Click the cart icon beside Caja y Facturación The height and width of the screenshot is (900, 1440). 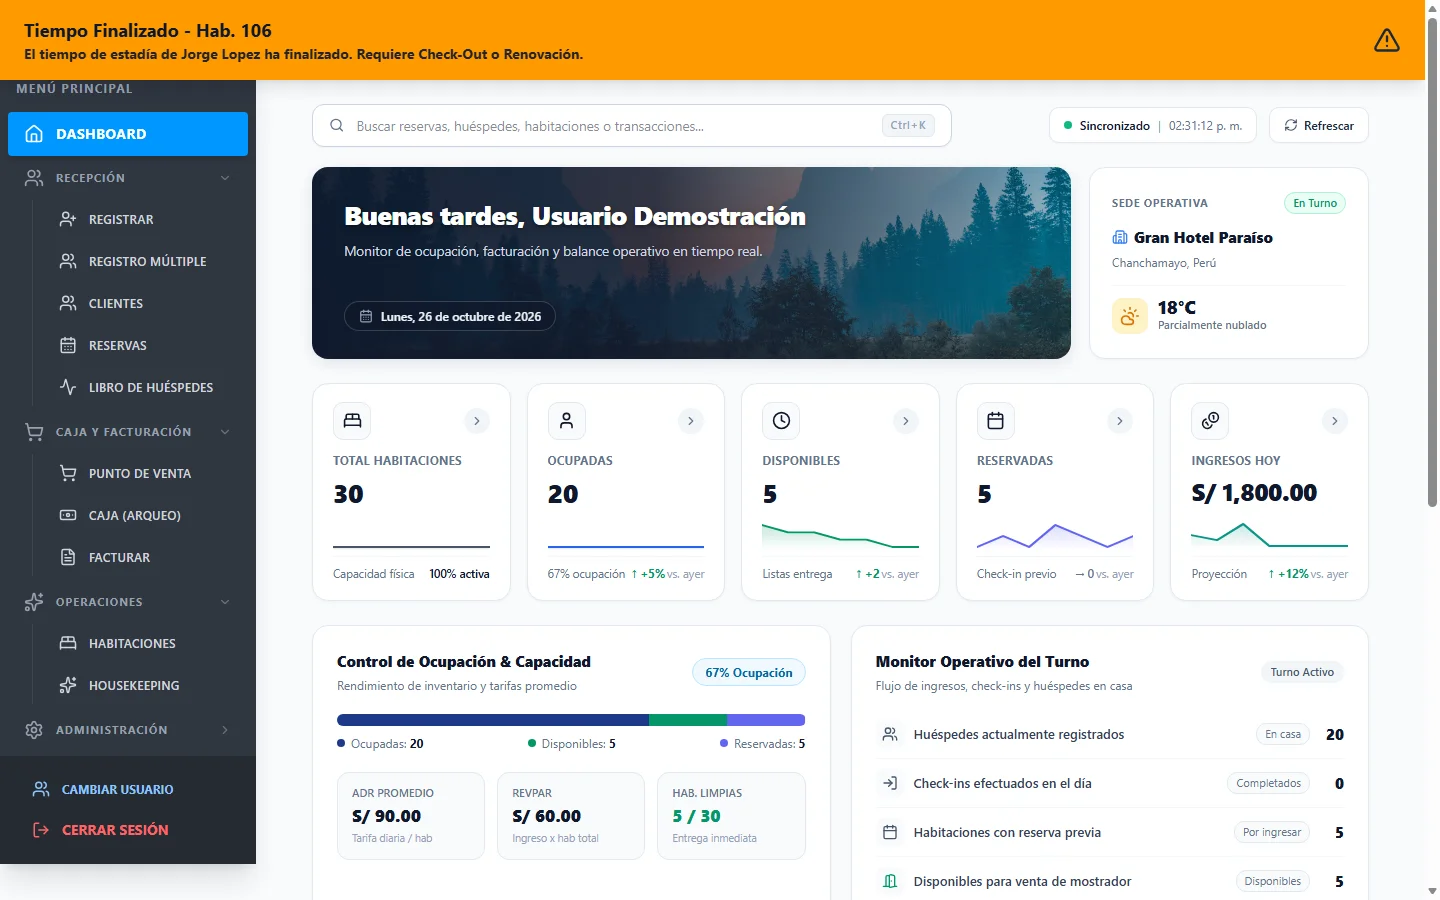34,432
